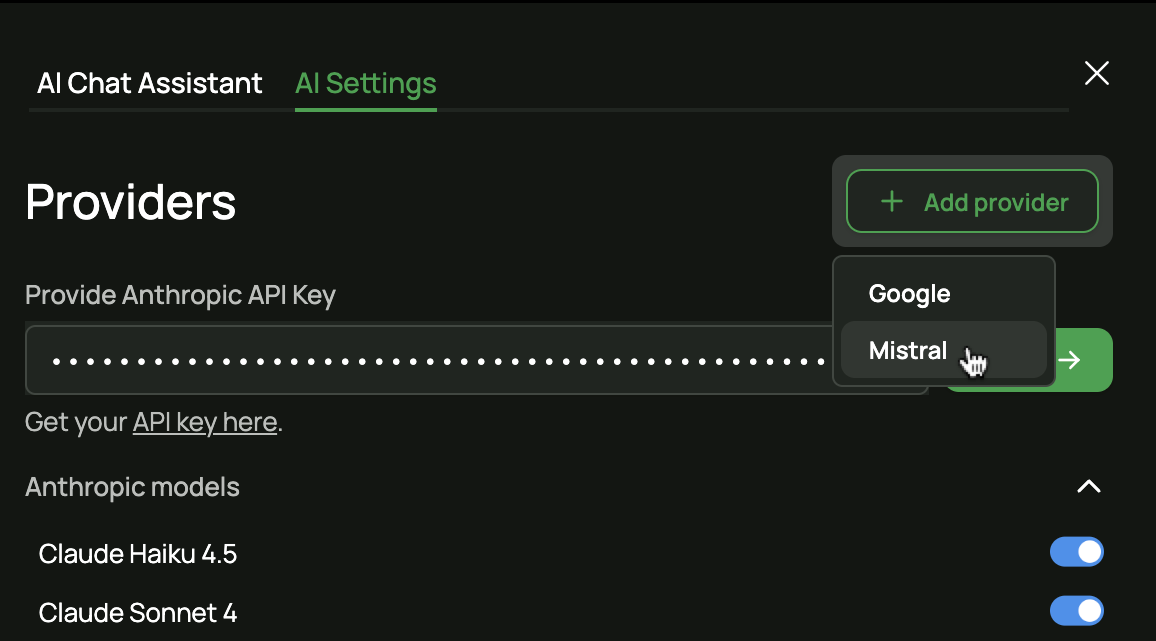Click the "Get your" helper text

(76, 422)
